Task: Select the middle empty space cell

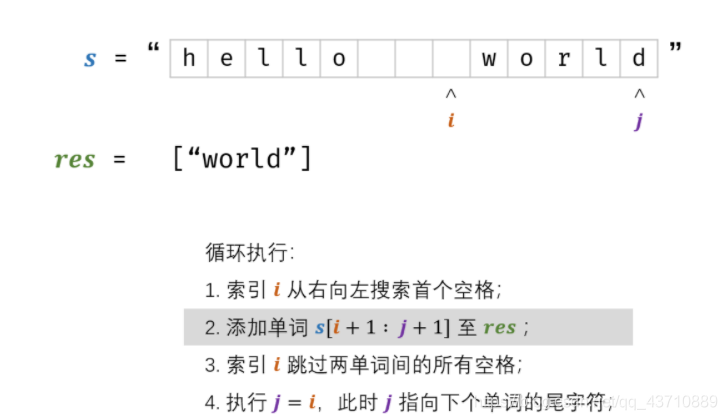Action: pos(414,58)
